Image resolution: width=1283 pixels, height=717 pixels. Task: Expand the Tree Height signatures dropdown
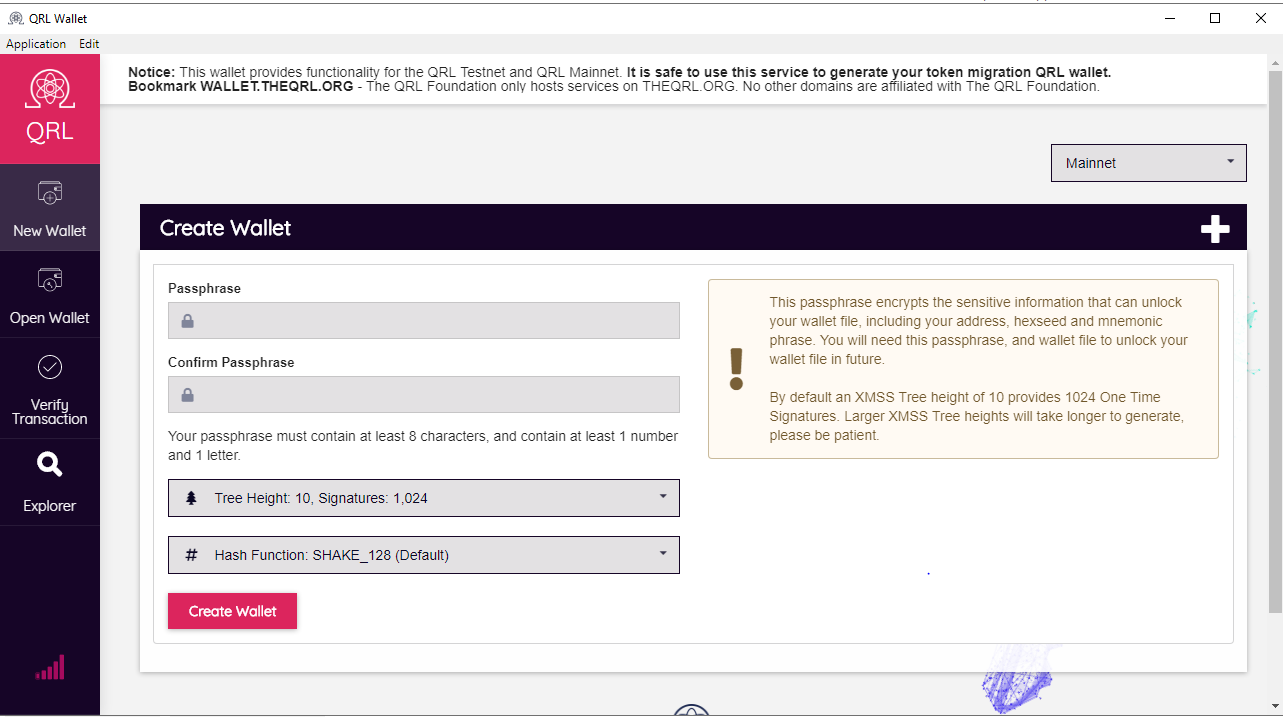[x=424, y=498]
